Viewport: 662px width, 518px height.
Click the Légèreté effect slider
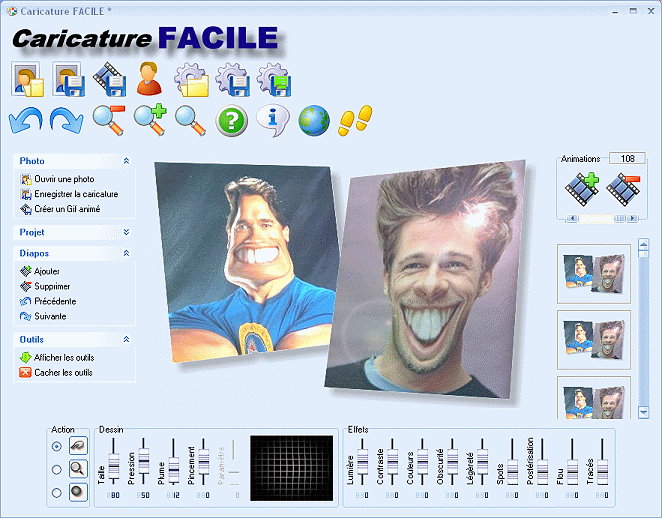tap(482, 461)
